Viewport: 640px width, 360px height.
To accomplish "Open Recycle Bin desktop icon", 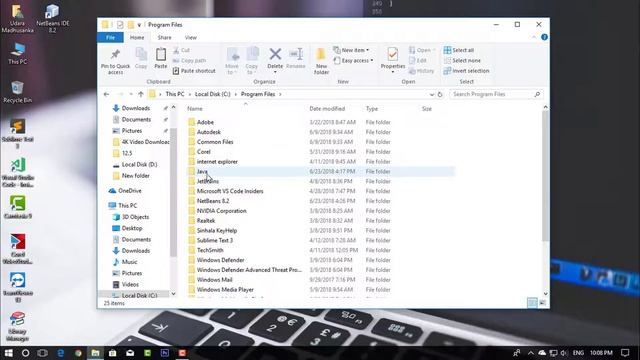I will point(17,91).
